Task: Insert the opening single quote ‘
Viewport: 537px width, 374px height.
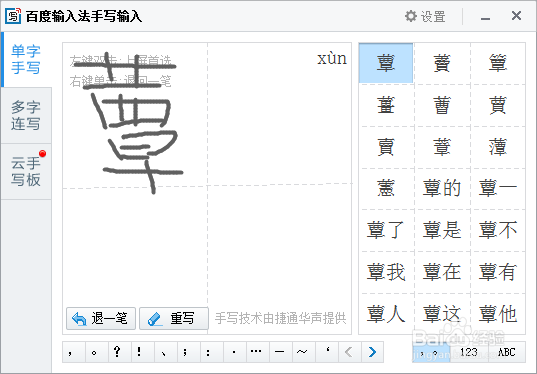Action: [x=326, y=352]
